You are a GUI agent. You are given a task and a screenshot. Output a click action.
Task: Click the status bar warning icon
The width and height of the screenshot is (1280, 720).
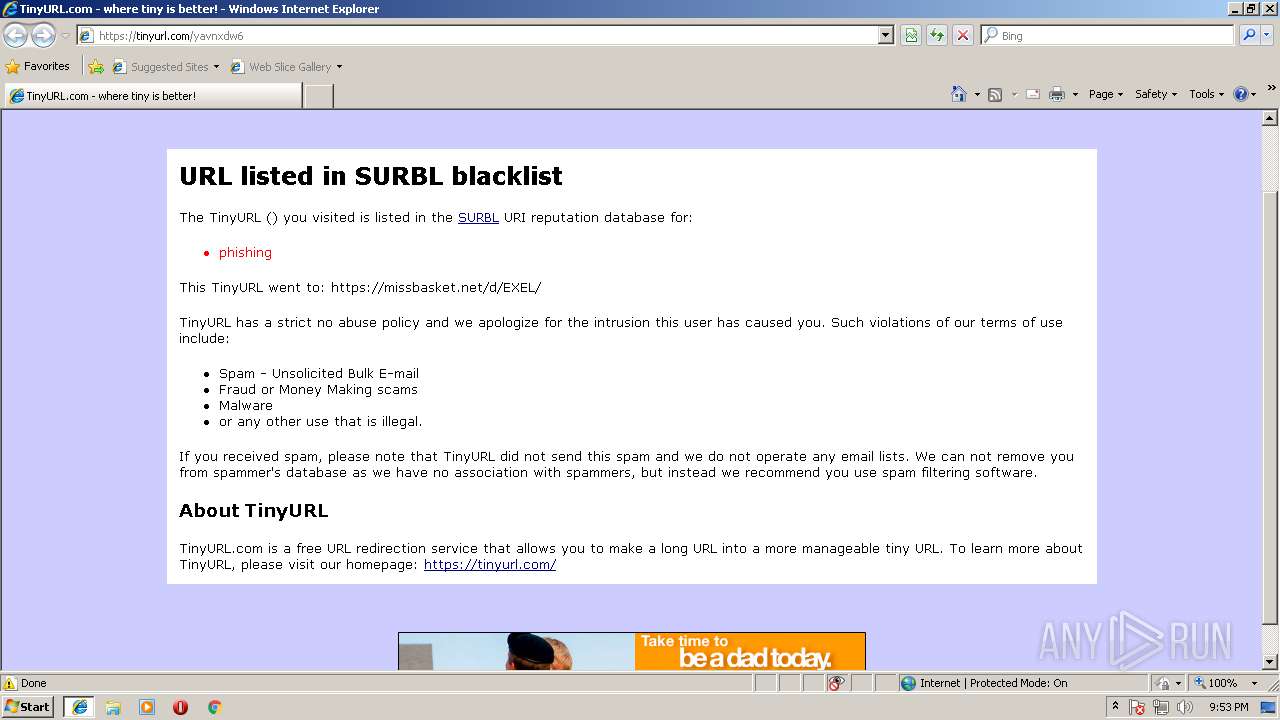pyautogui.click(x=10, y=683)
